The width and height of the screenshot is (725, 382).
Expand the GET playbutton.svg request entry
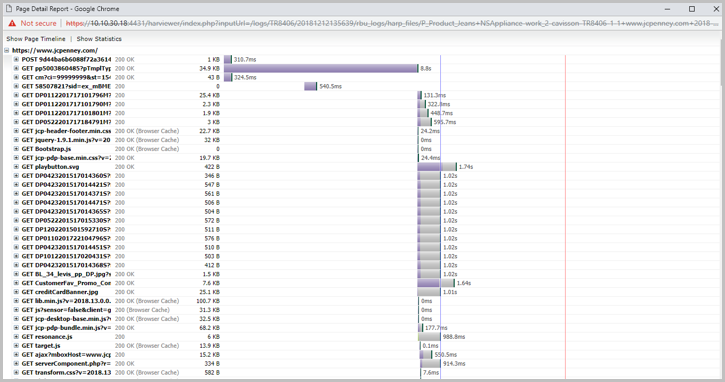[16, 166]
